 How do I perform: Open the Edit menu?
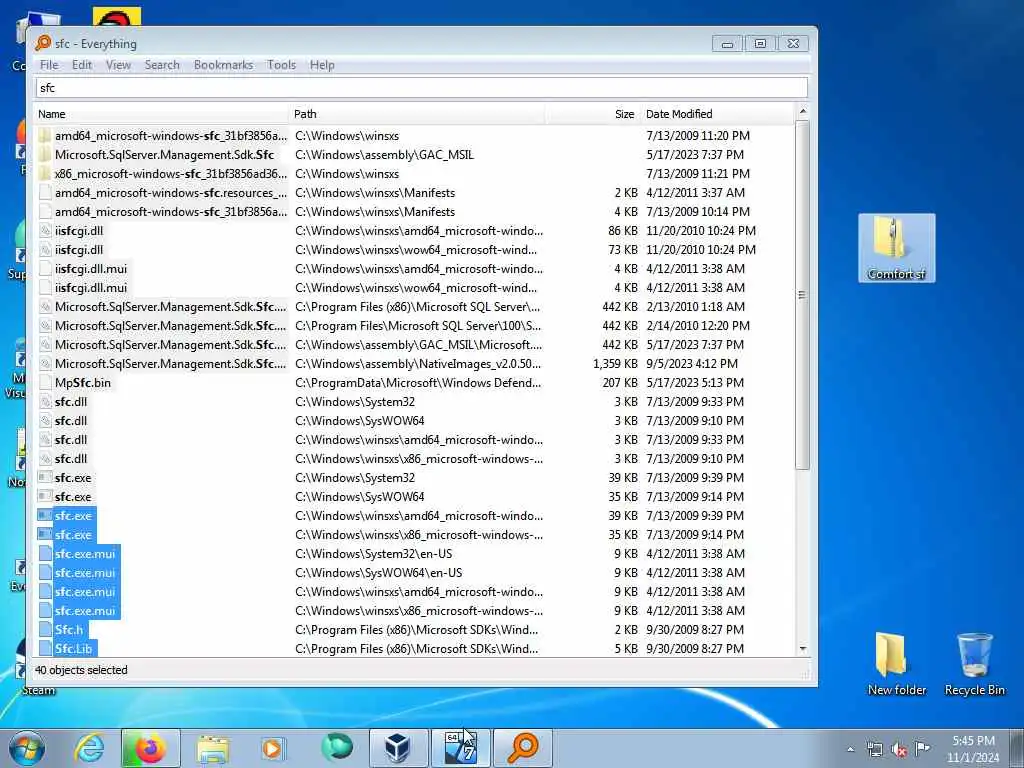(x=82, y=65)
